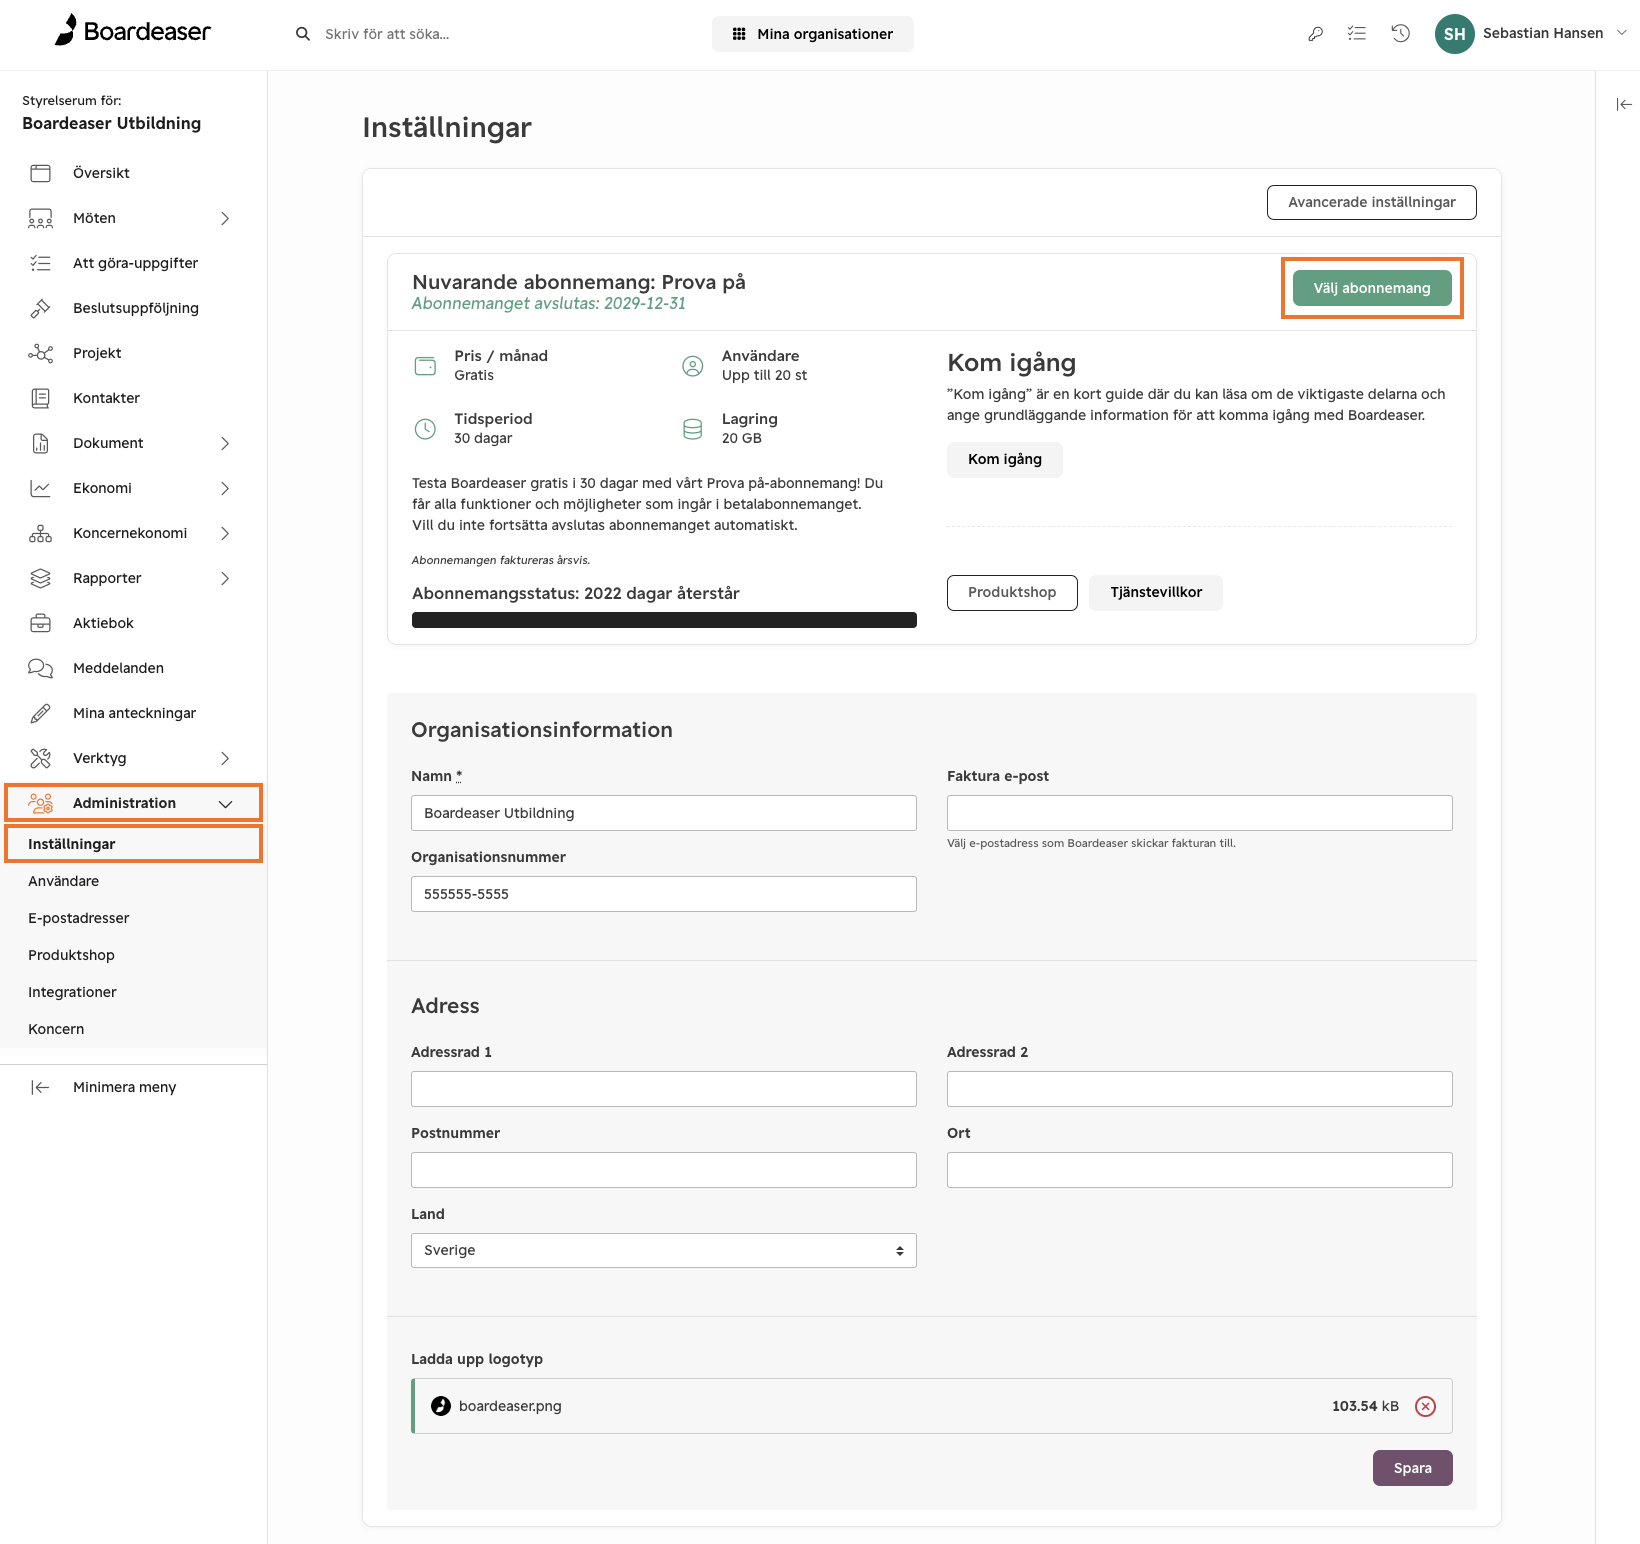Image resolution: width=1640 pixels, height=1544 pixels.
Task: Click the boardeaser.png file name
Action: coord(510,1406)
